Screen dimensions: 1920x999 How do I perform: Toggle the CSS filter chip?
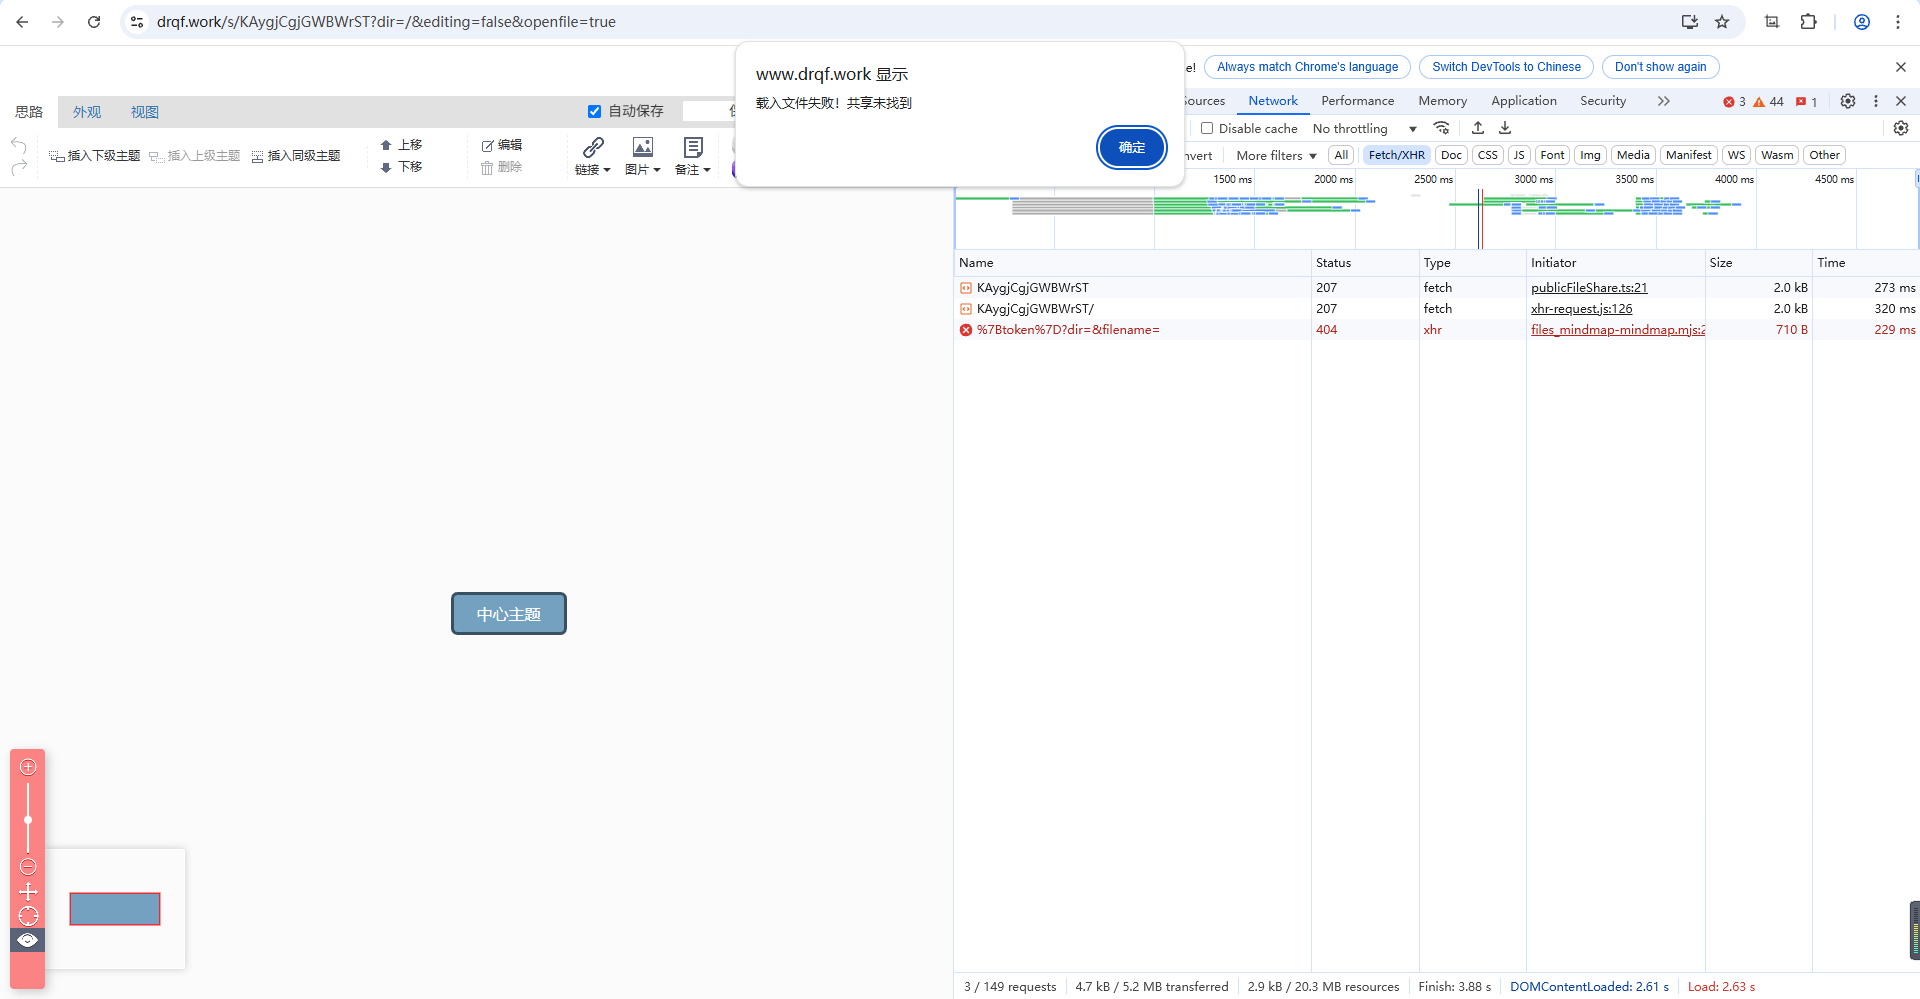tap(1488, 155)
